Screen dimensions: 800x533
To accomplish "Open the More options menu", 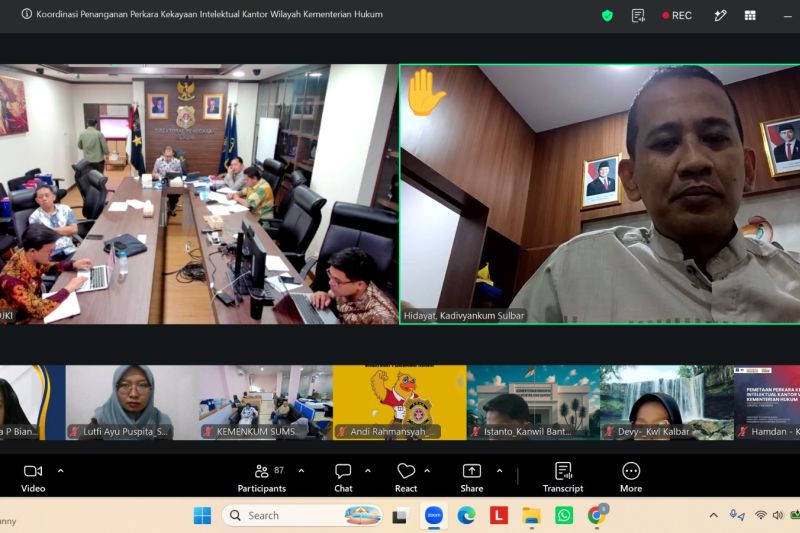I will [631, 478].
